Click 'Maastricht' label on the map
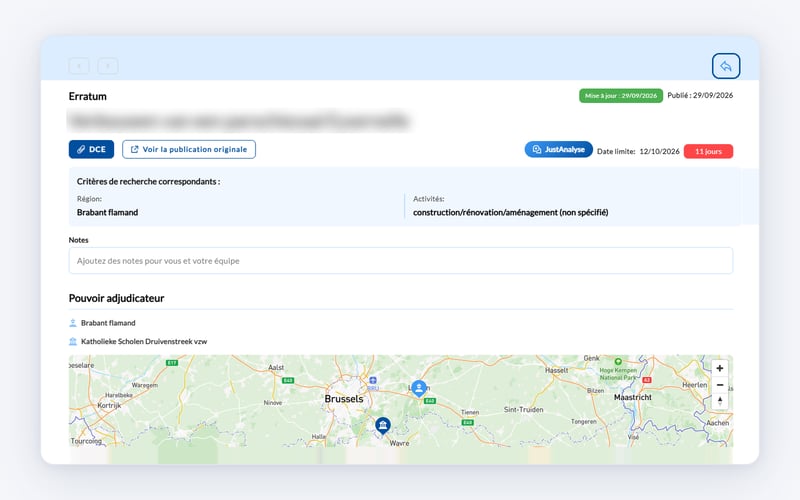This screenshot has height=500, width=800. click(x=633, y=397)
